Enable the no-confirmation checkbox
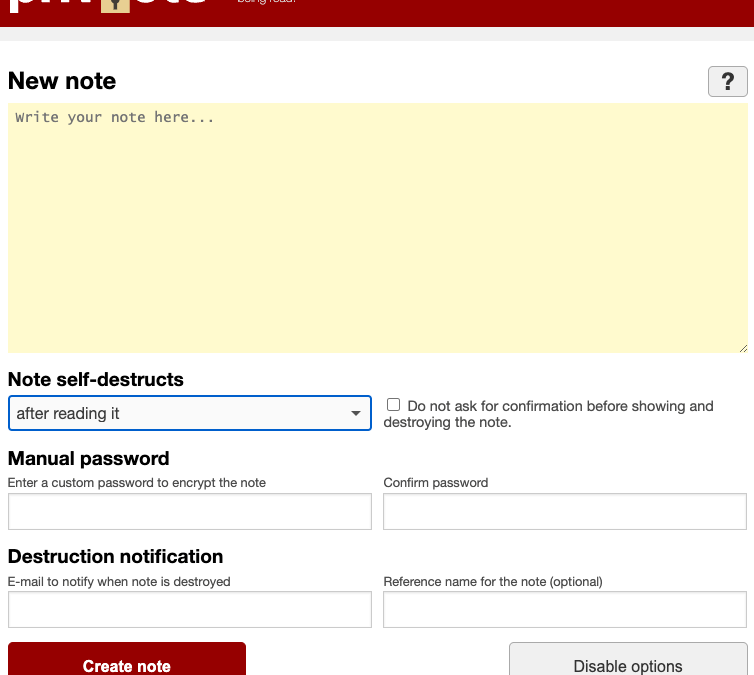 coord(393,405)
